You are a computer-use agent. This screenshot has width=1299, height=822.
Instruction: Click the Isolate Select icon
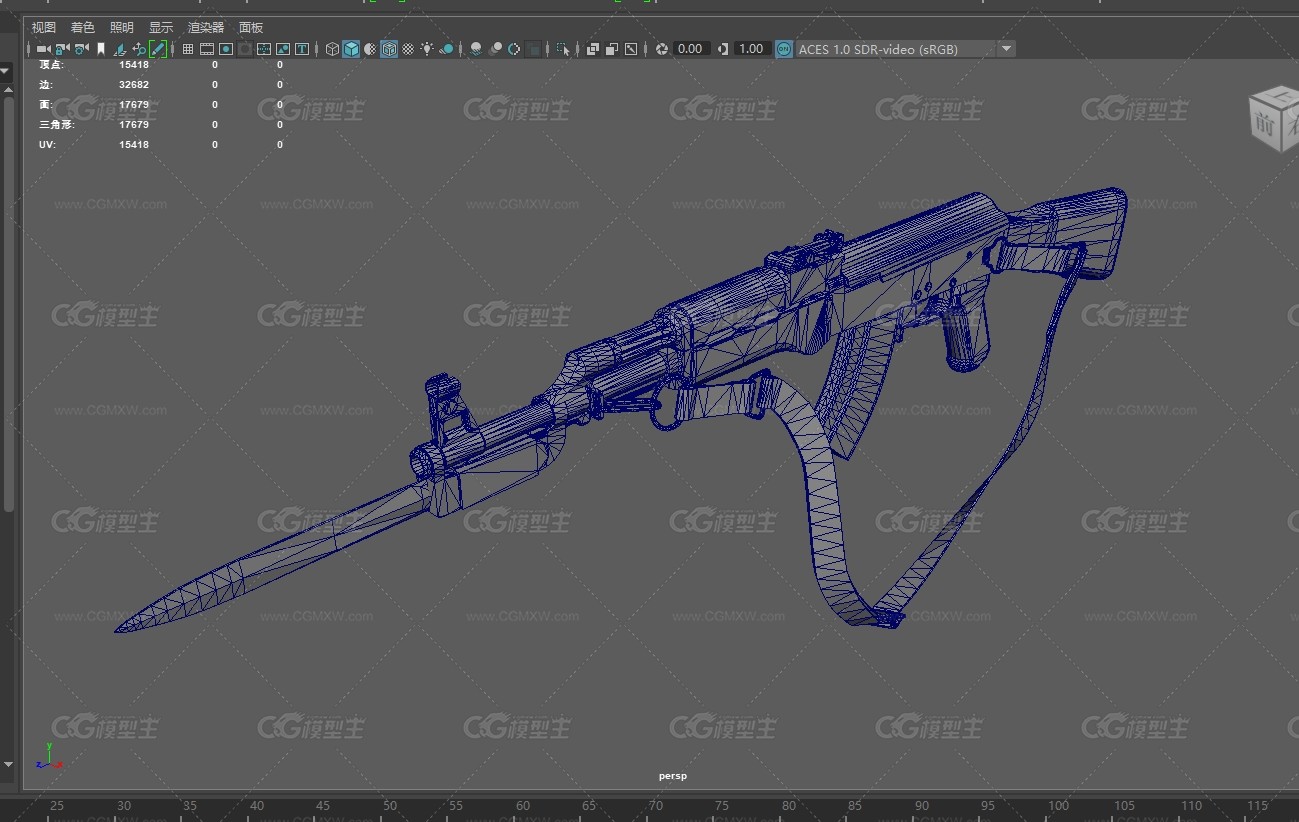coord(562,48)
